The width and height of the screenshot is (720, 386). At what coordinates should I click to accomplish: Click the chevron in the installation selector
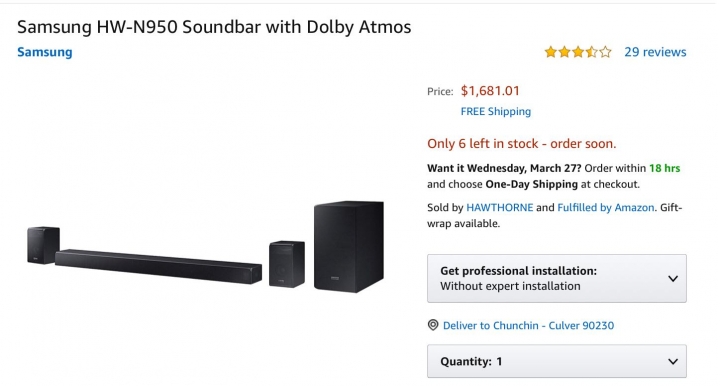tap(673, 279)
